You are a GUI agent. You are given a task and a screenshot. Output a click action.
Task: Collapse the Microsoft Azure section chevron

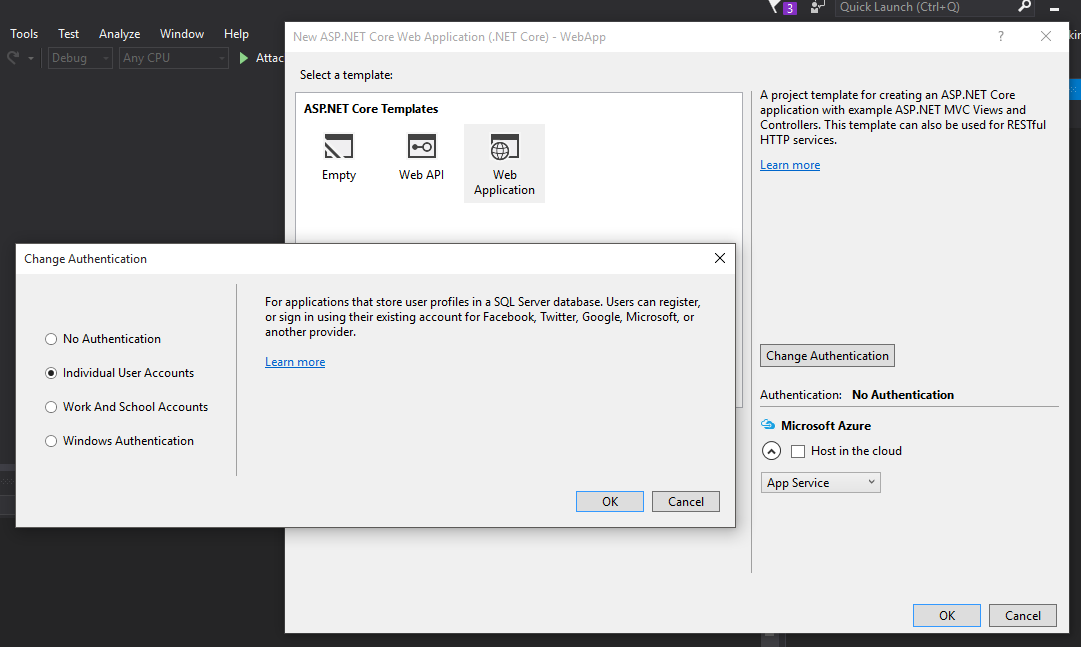coord(771,451)
